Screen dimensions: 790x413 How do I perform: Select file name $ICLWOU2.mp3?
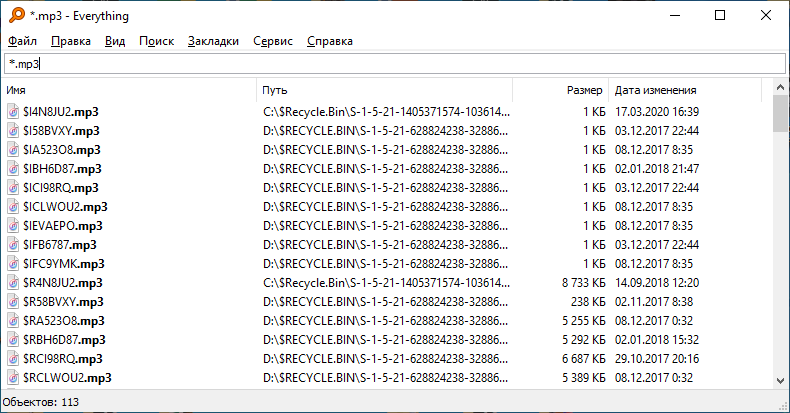coord(65,207)
